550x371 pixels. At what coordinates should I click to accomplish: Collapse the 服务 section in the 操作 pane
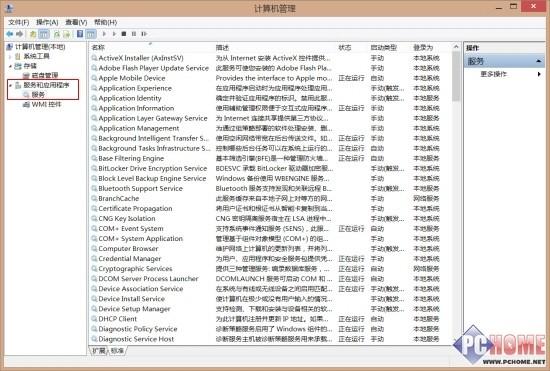(x=538, y=61)
